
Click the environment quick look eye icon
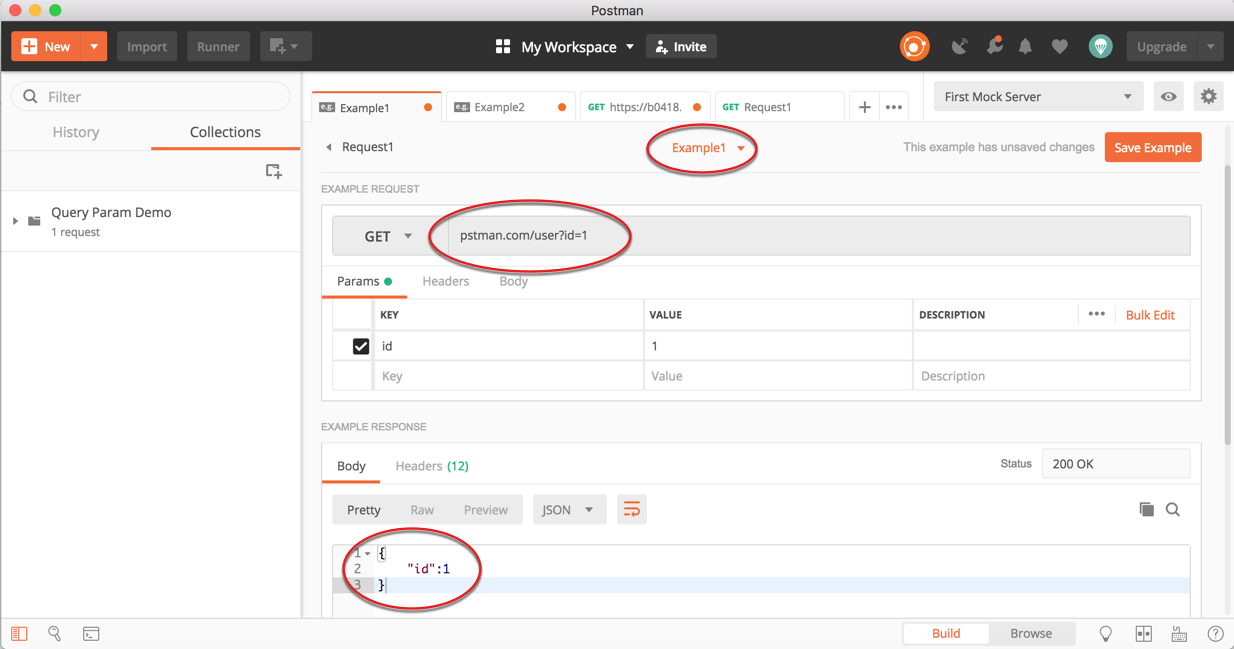pos(1168,97)
